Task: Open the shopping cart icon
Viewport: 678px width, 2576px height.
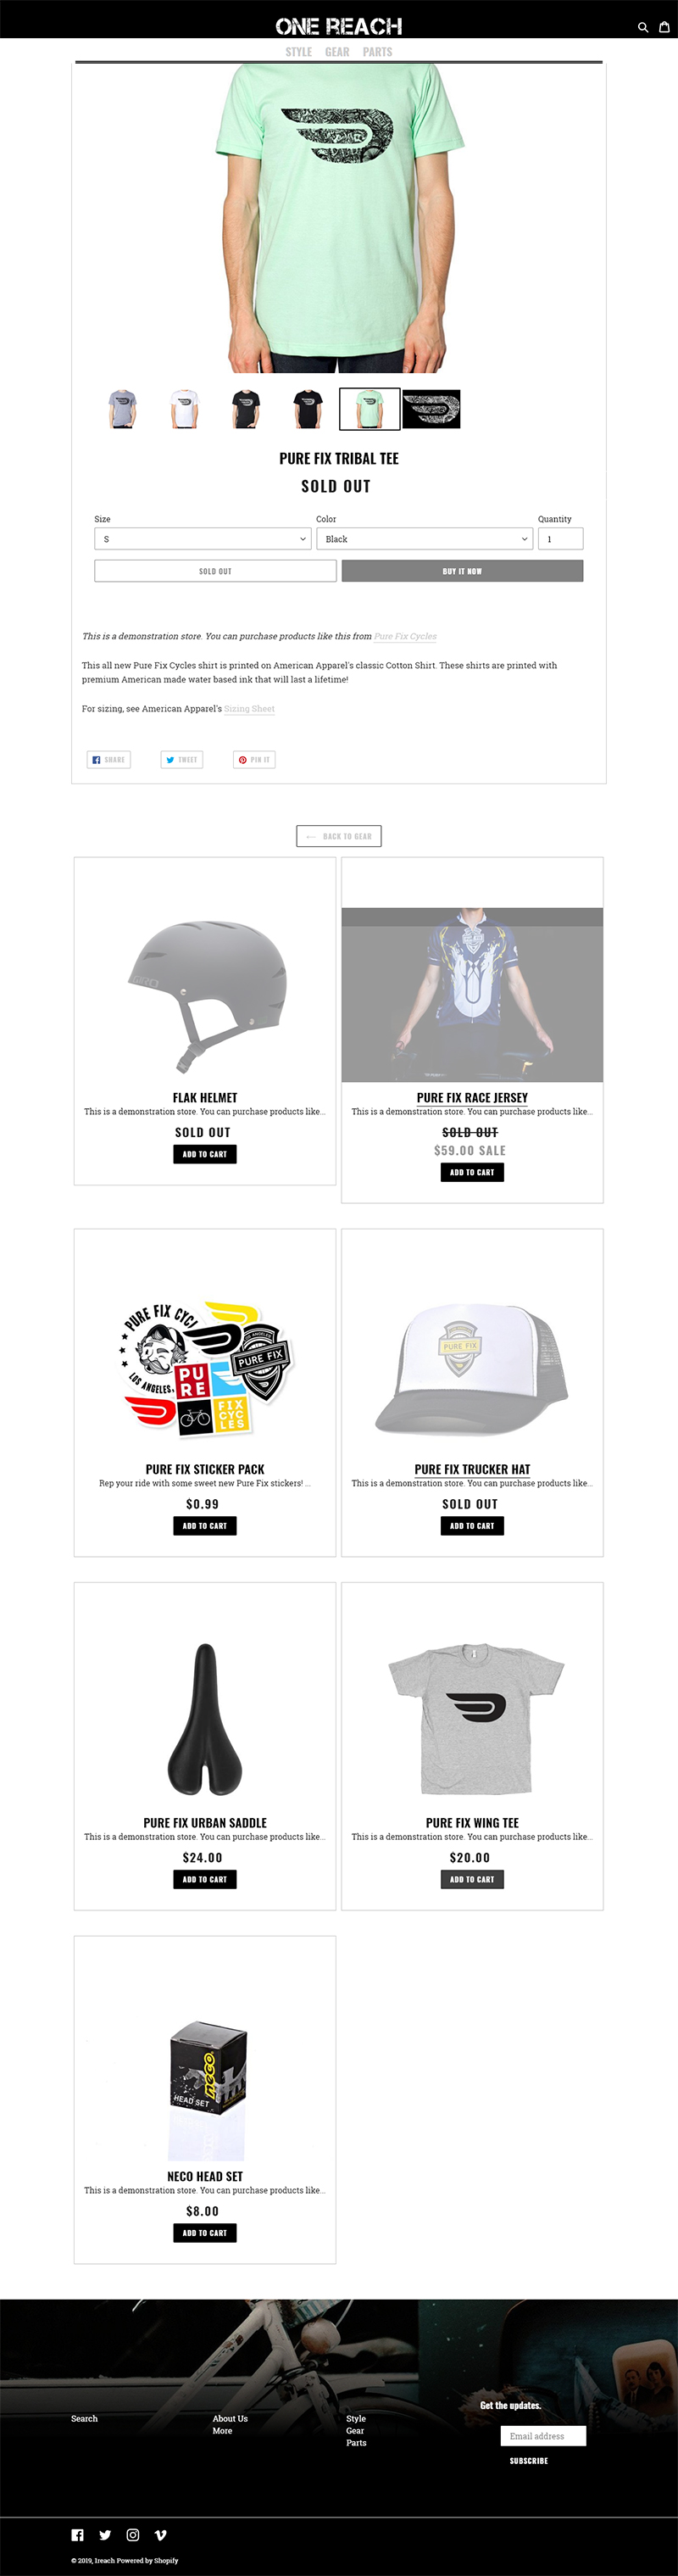Action: coord(663,27)
